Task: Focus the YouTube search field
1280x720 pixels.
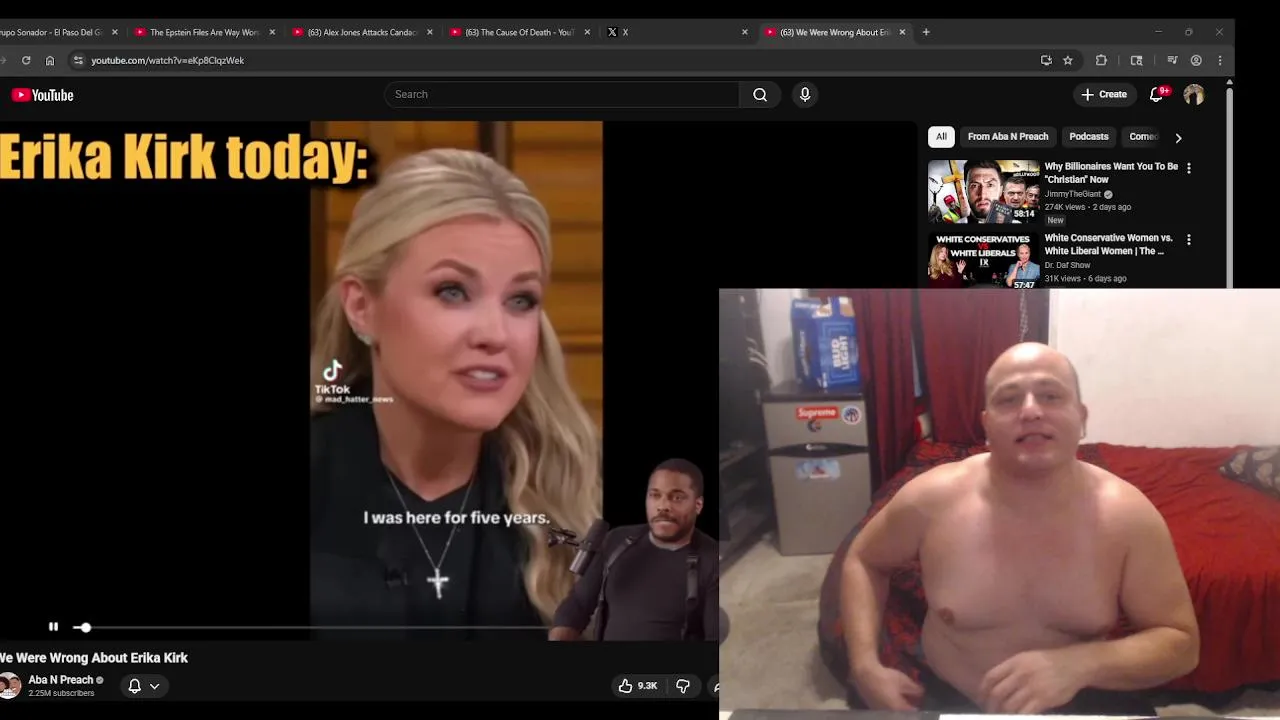Action: coord(562,94)
